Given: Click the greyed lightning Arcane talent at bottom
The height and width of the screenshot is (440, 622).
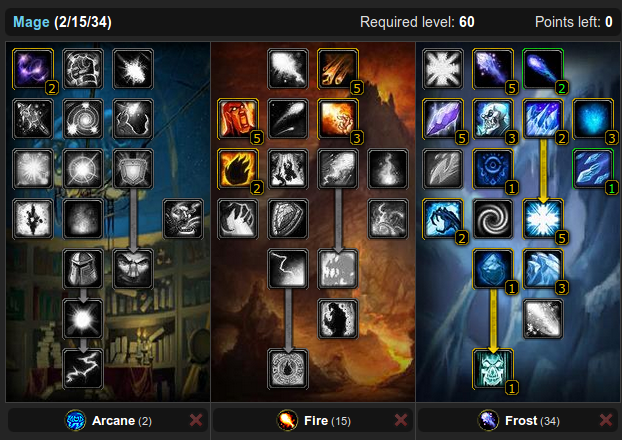Looking at the screenshot, I should [x=83, y=369].
